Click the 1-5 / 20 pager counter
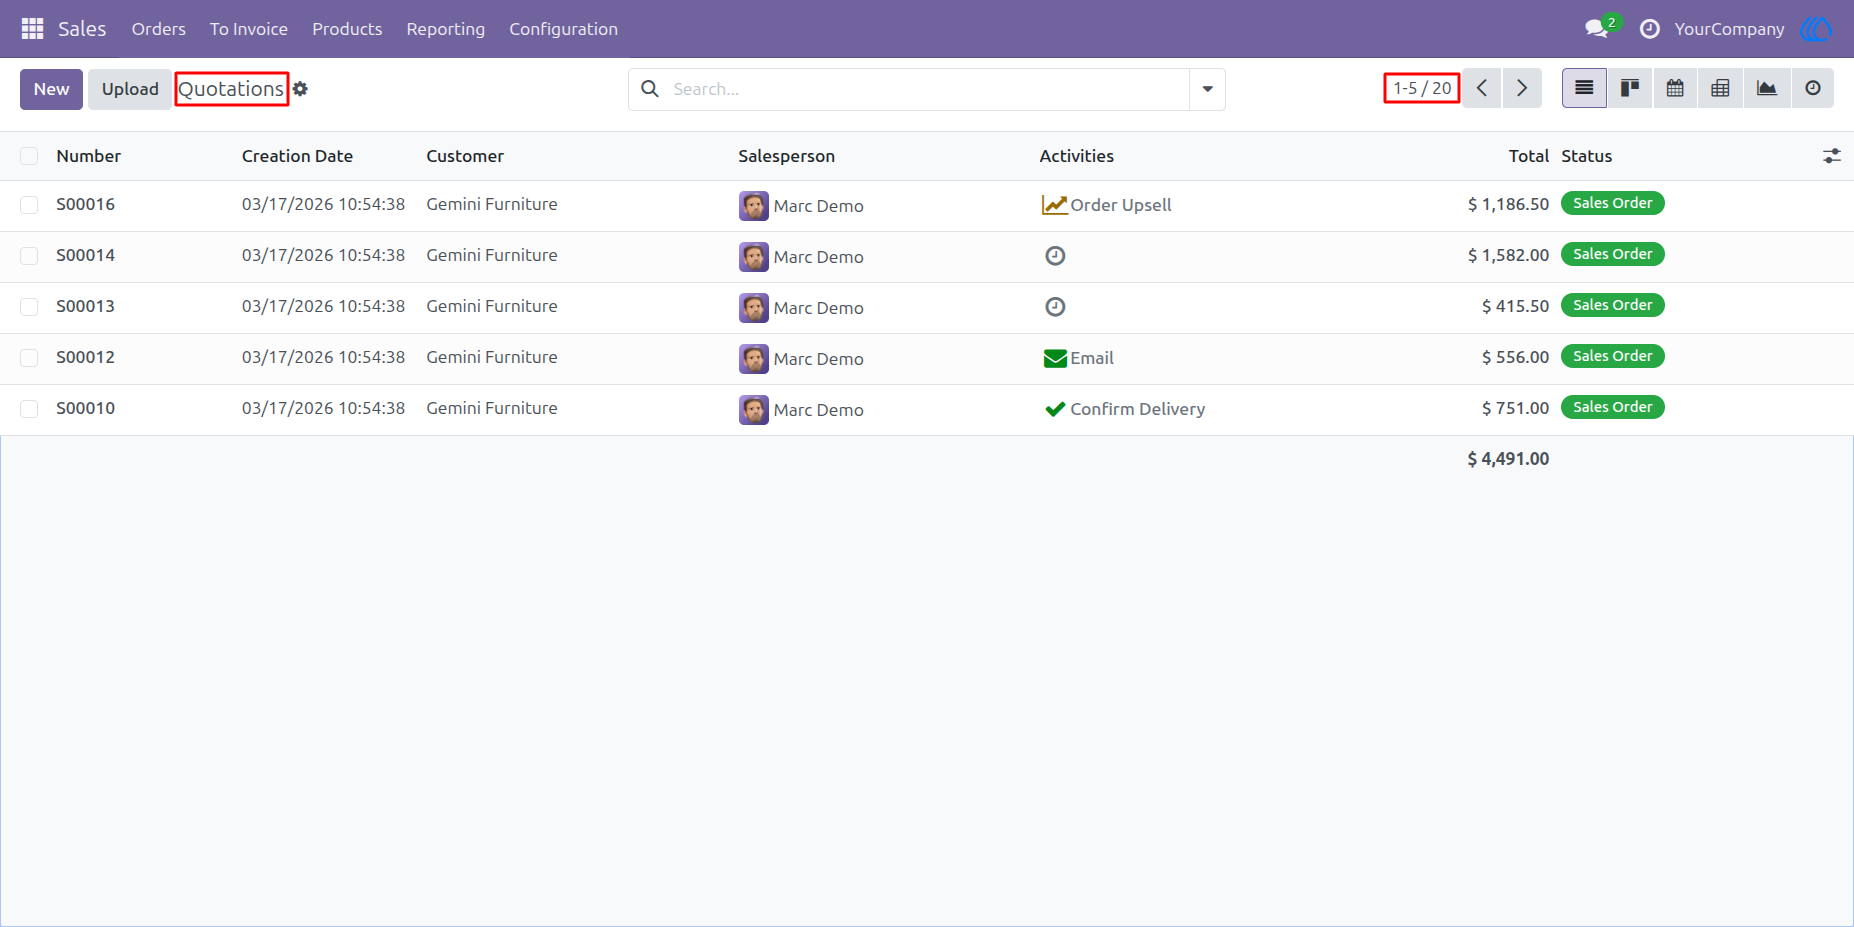Image resolution: width=1854 pixels, height=927 pixels. (1422, 88)
